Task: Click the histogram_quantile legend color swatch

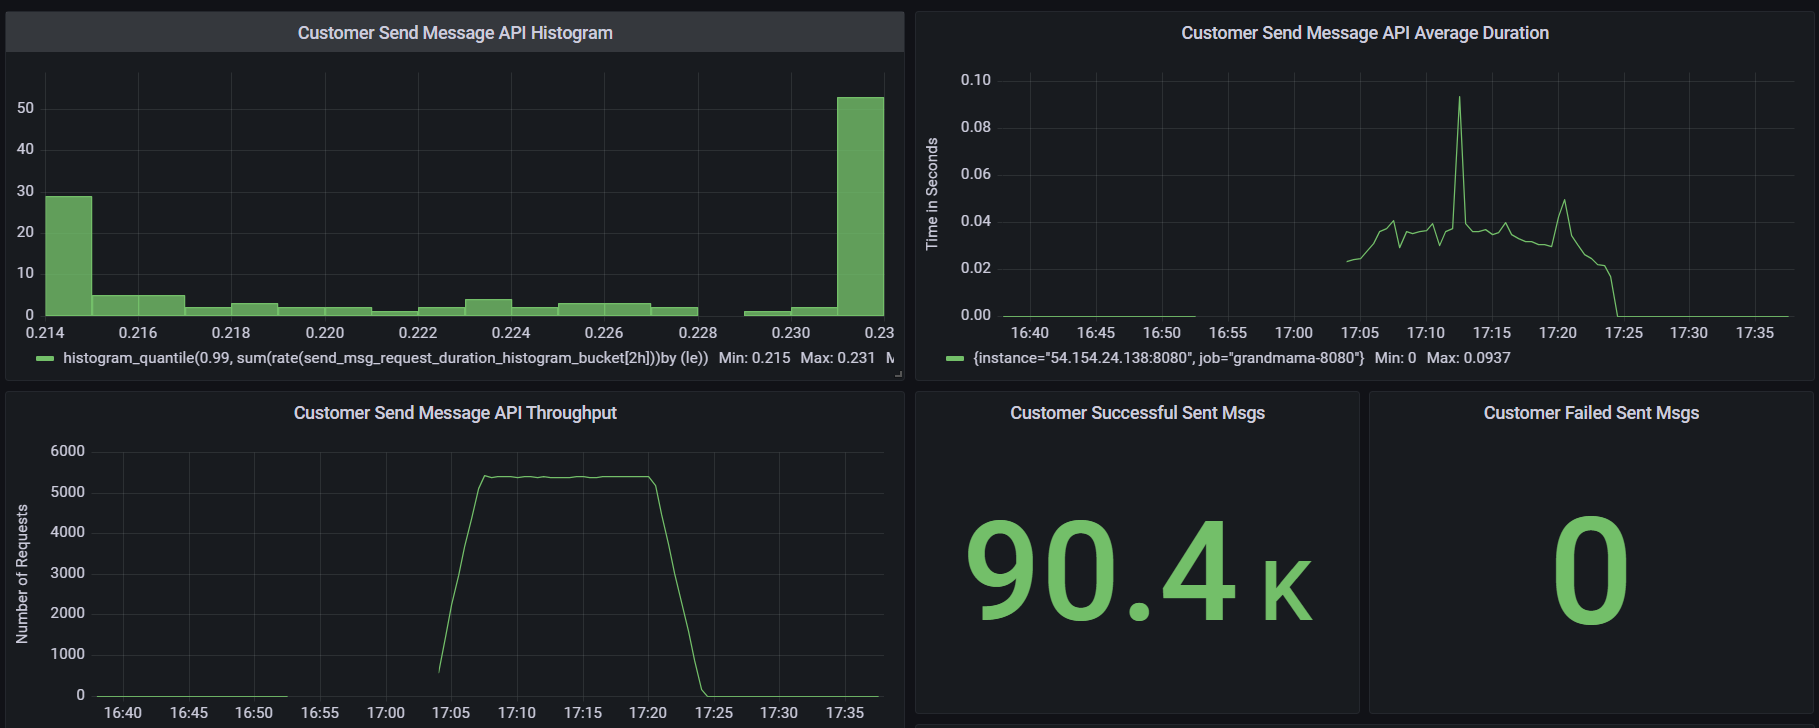Action: point(45,358)
